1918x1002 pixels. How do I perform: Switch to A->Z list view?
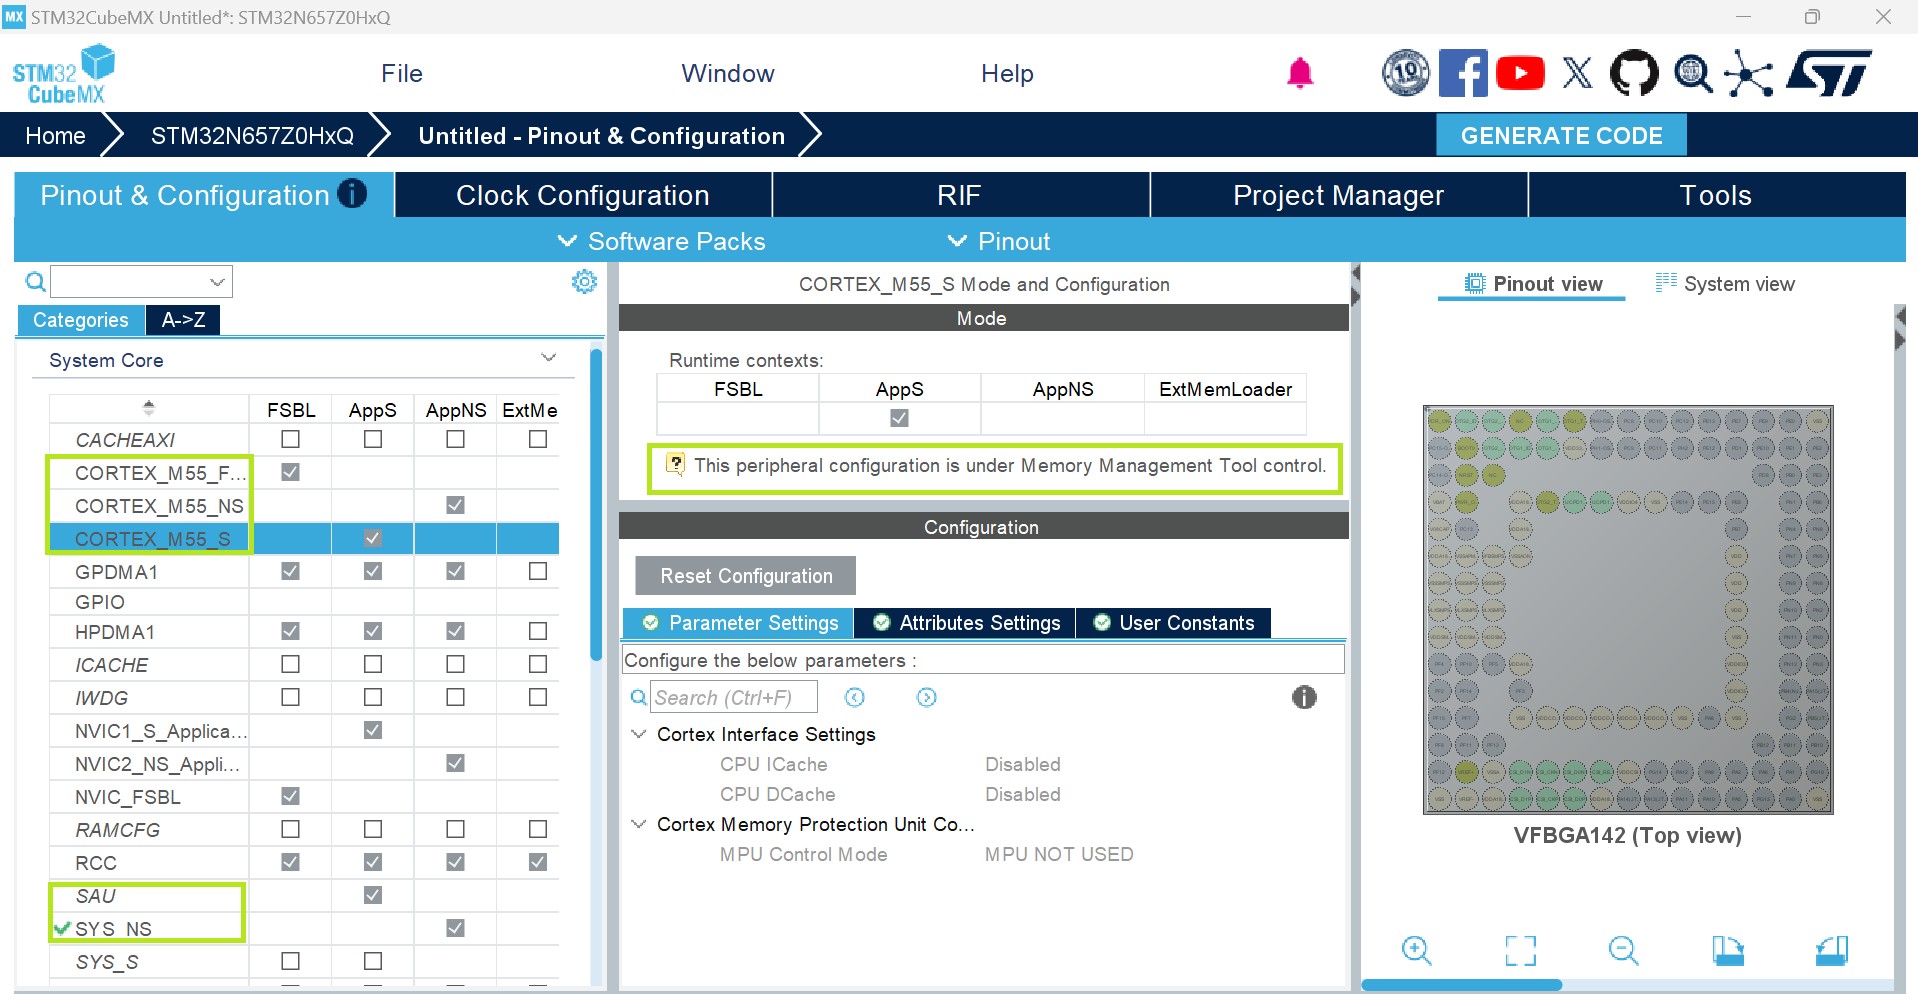[183, 320]
